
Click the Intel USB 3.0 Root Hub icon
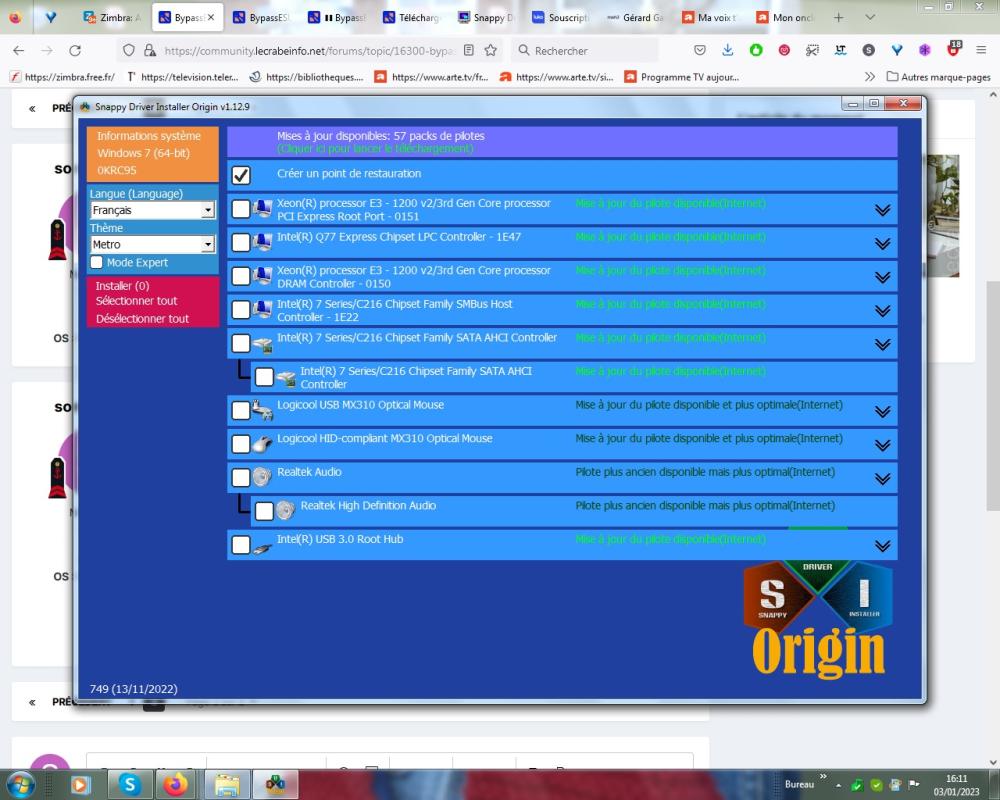point(262,547)
